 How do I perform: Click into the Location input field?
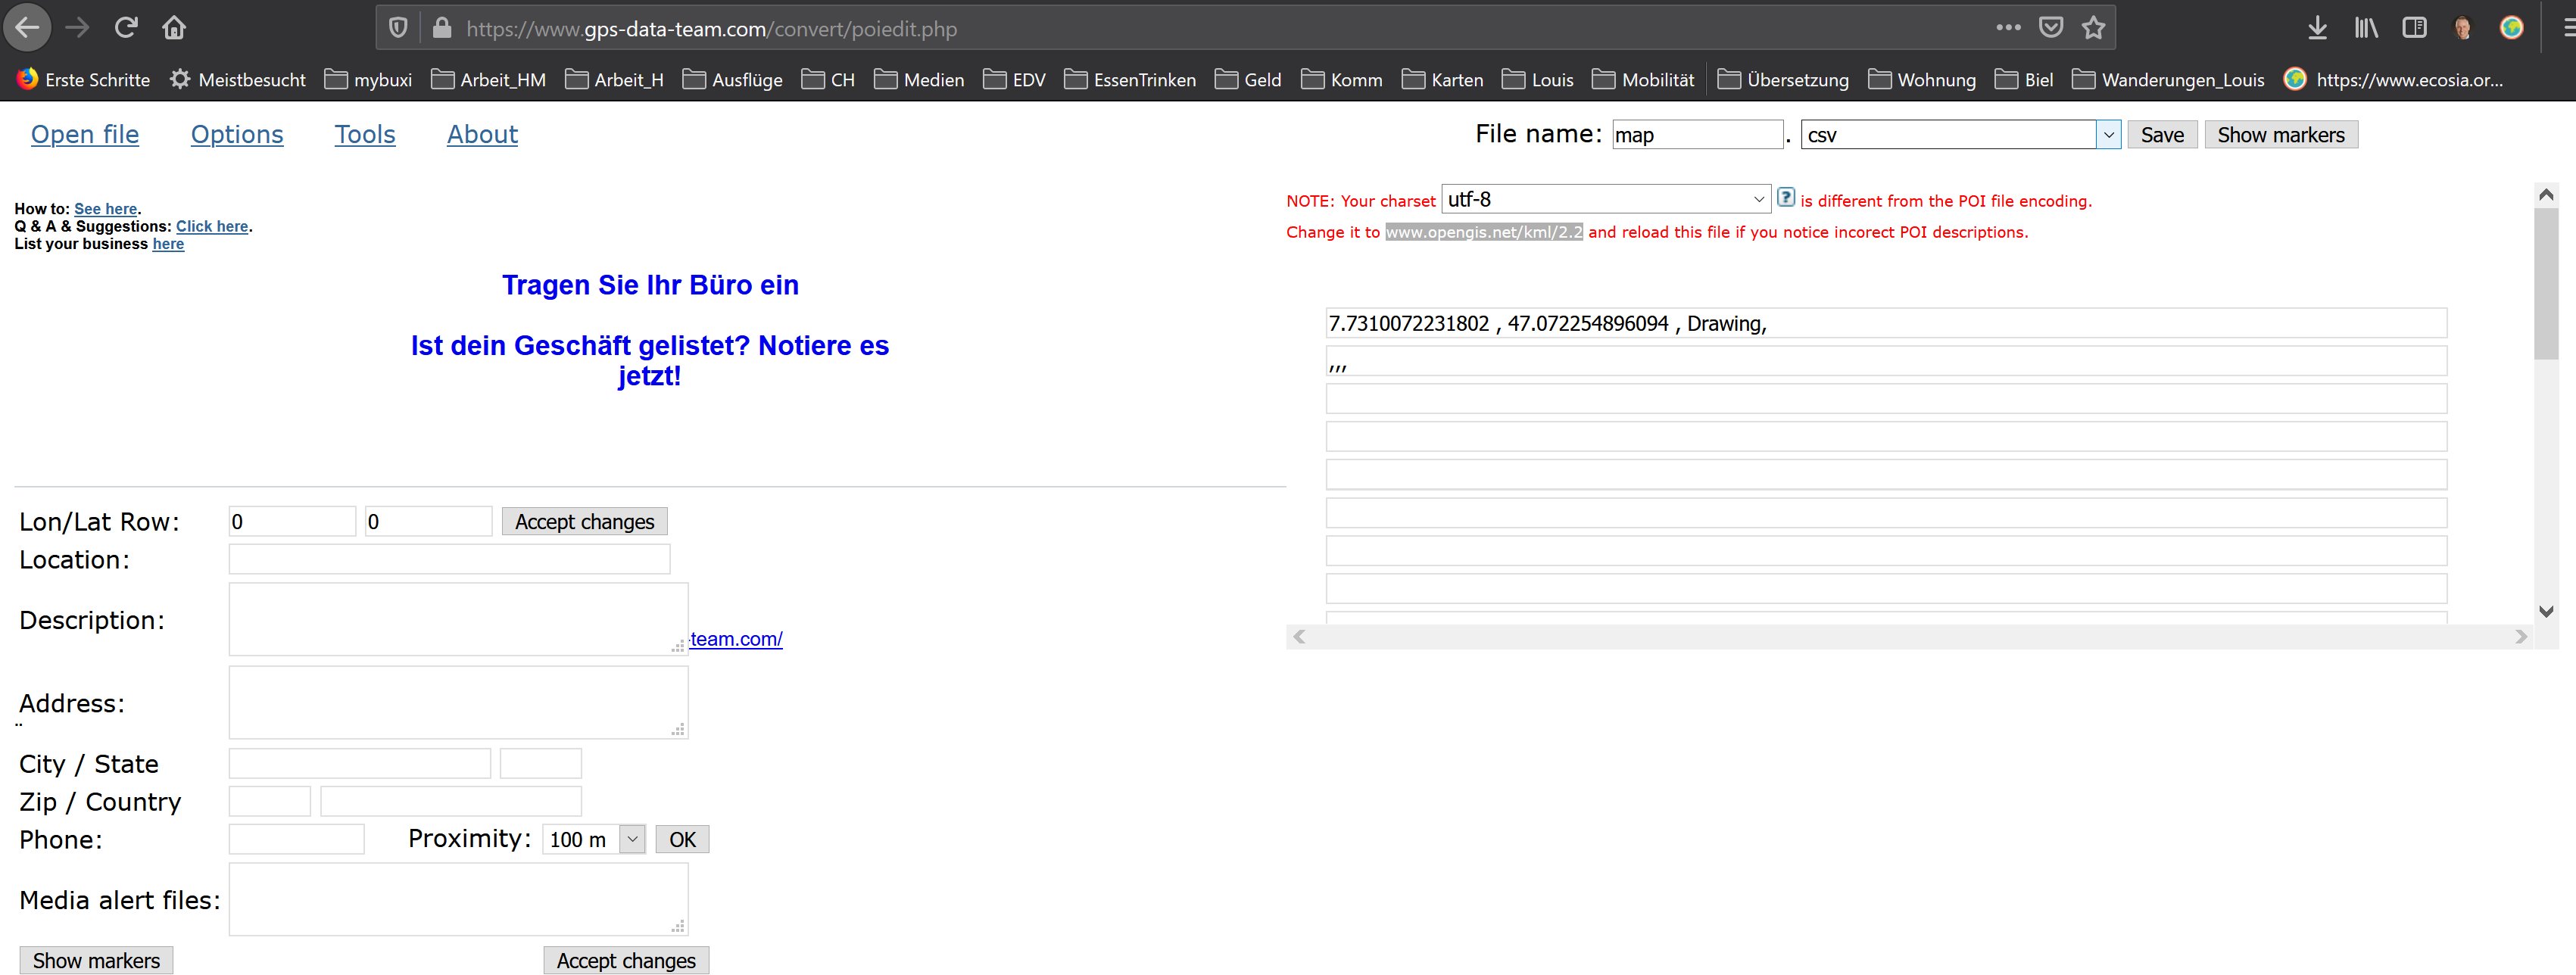pyautogui.click(x=449, y=559)
